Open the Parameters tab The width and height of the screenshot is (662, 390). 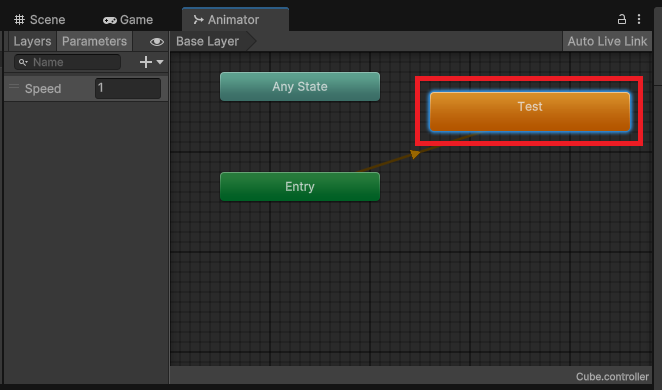(x=95, y=41)
